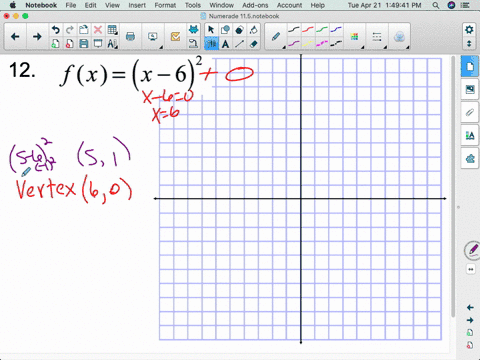Image resolution: width=480 pixels, height=360 pixels.
Task: Open the Properties tab
Action: pyautogui.click(x=470, y=136)
